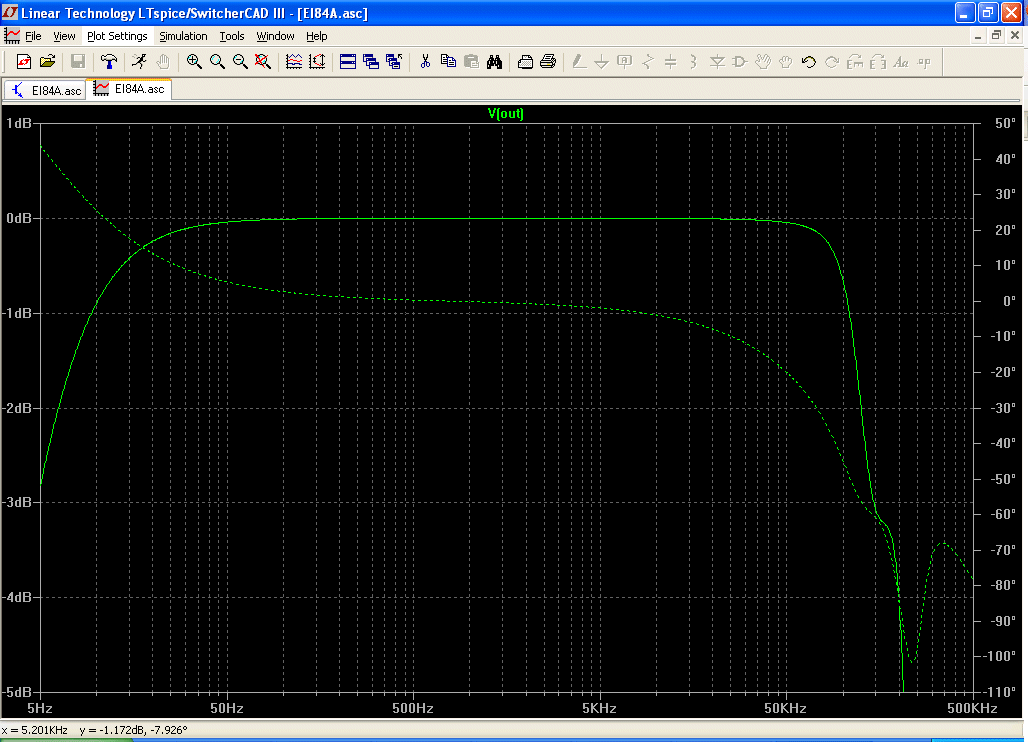Click the Undo arrow icon
This screenshot has width=1028, height=742.
click(808, 62)
